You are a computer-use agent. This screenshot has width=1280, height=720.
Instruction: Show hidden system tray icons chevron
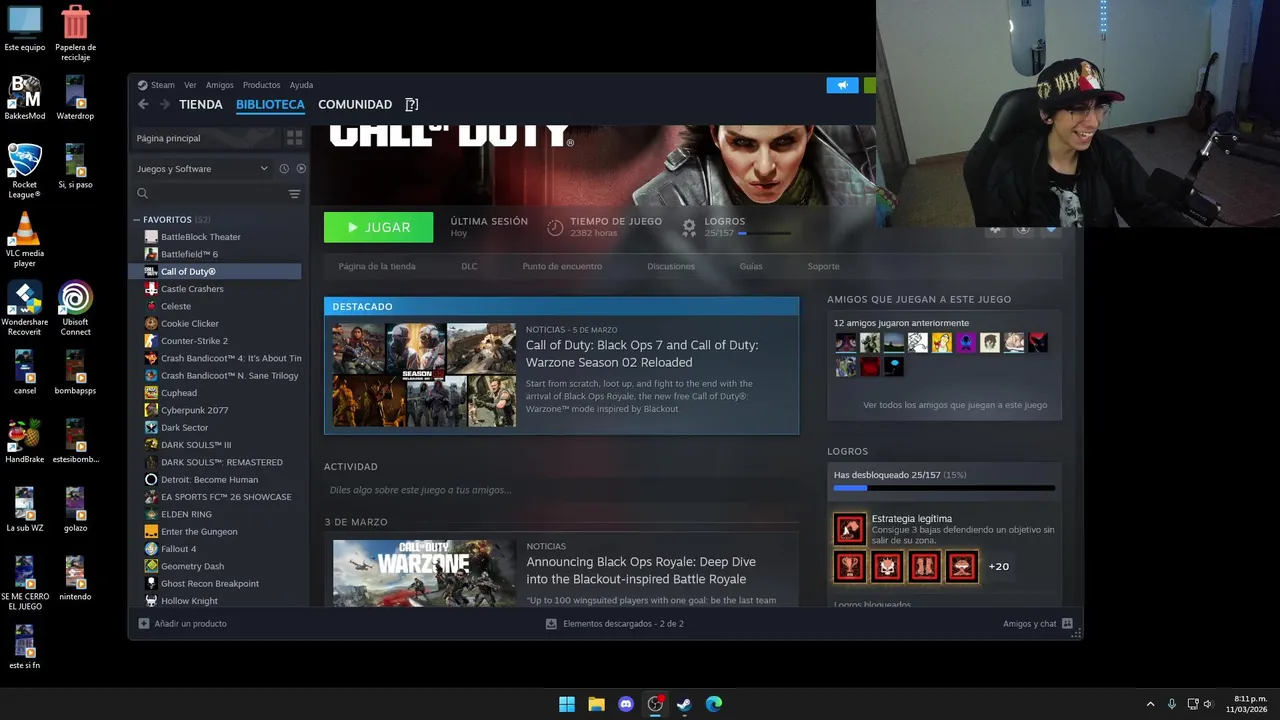[1150, 704]
